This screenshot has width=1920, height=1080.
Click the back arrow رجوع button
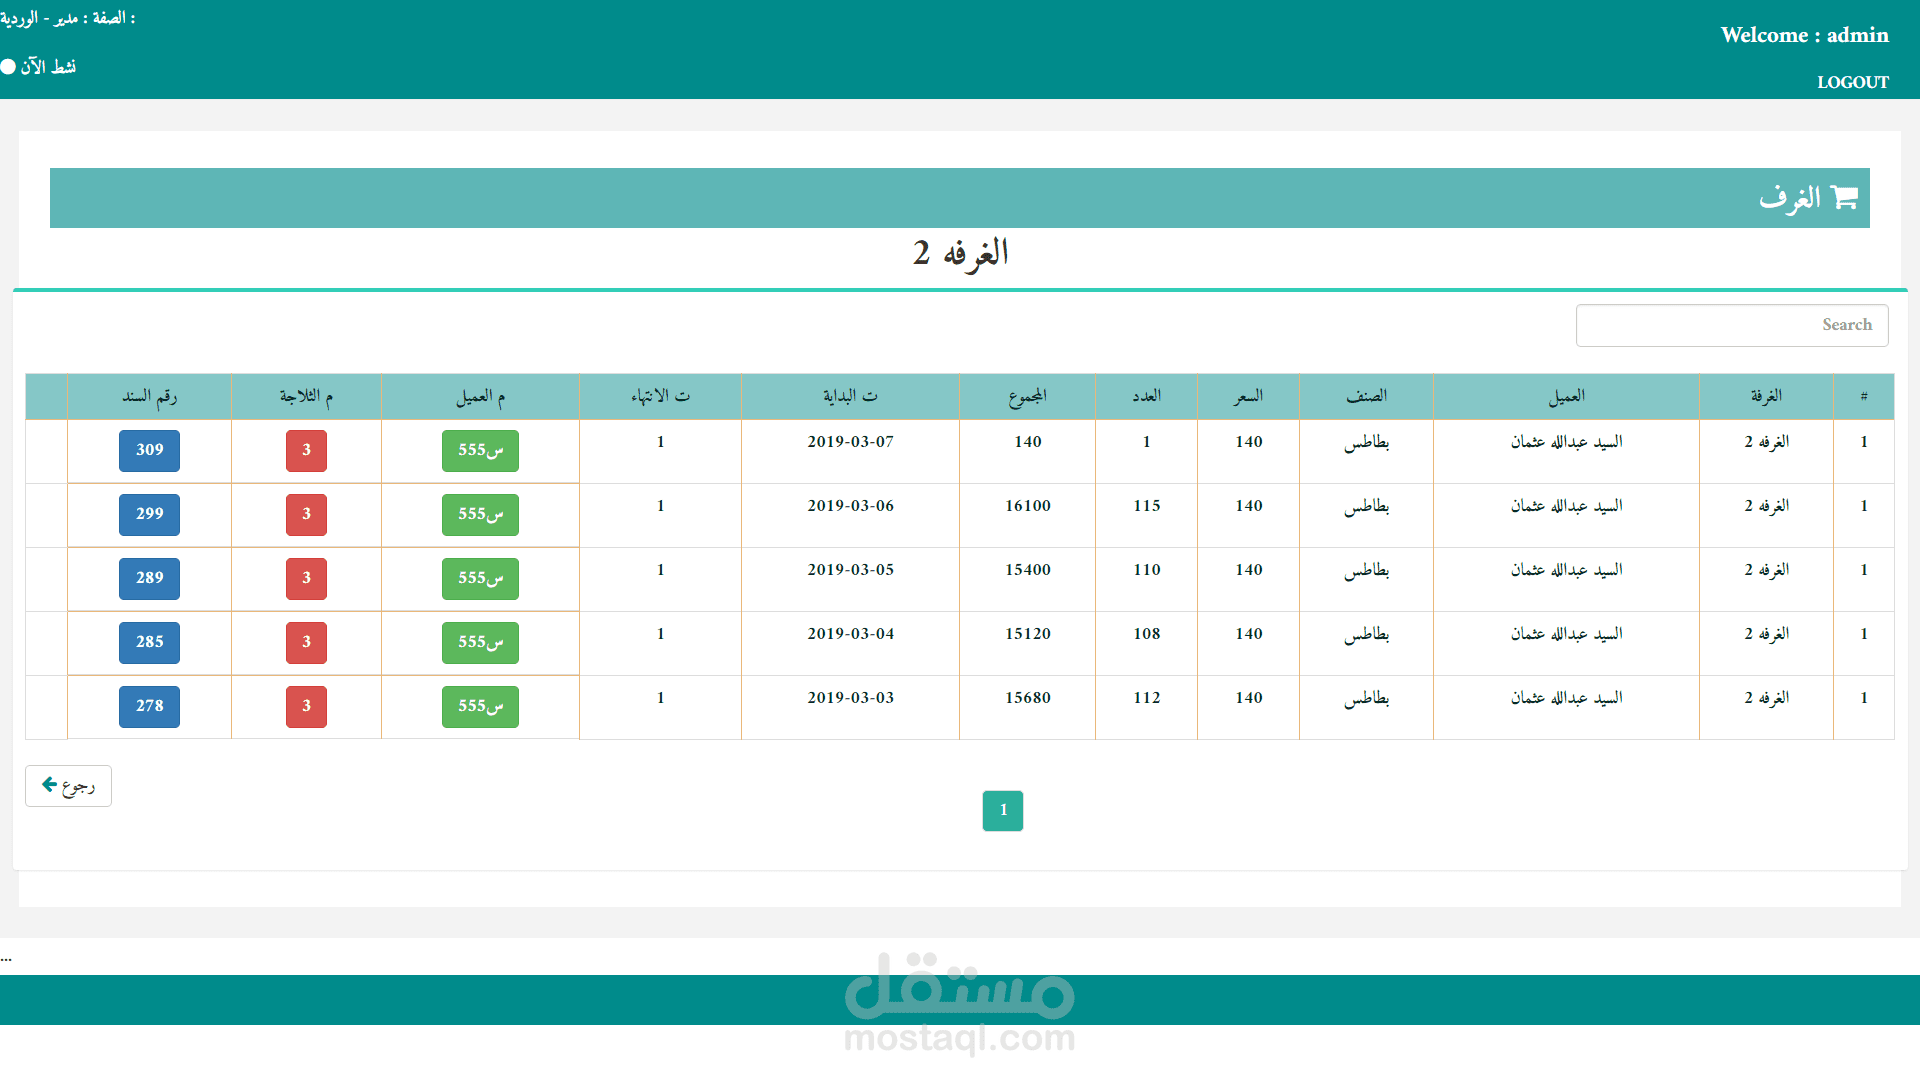(68, 786)
